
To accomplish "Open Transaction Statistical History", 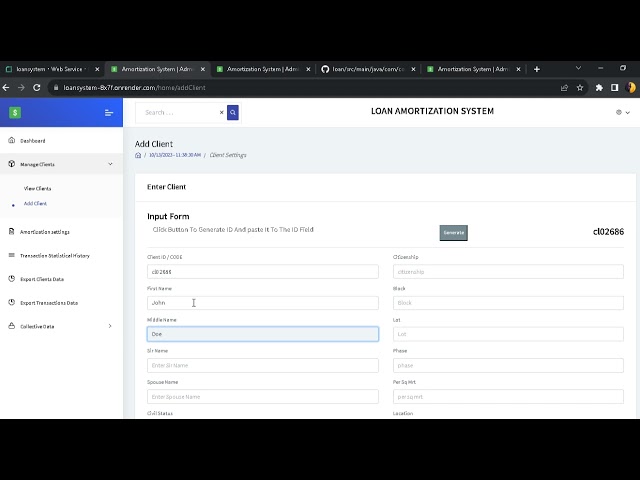I will [x=55, y=256].
